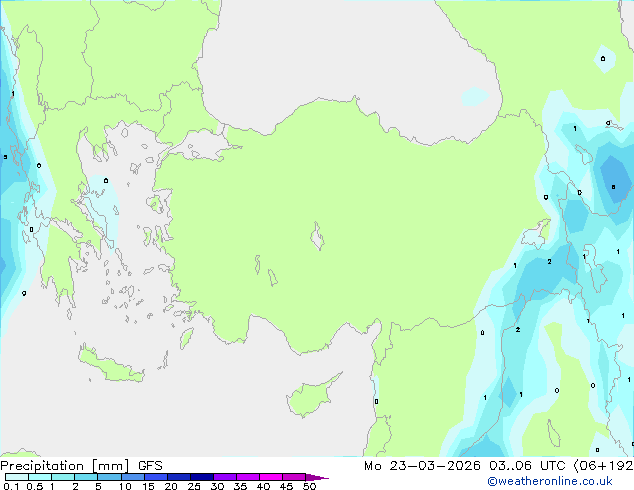Click the 0.1–0.5 mm lightest cyan legend swatch

click(x=17, y=477)
